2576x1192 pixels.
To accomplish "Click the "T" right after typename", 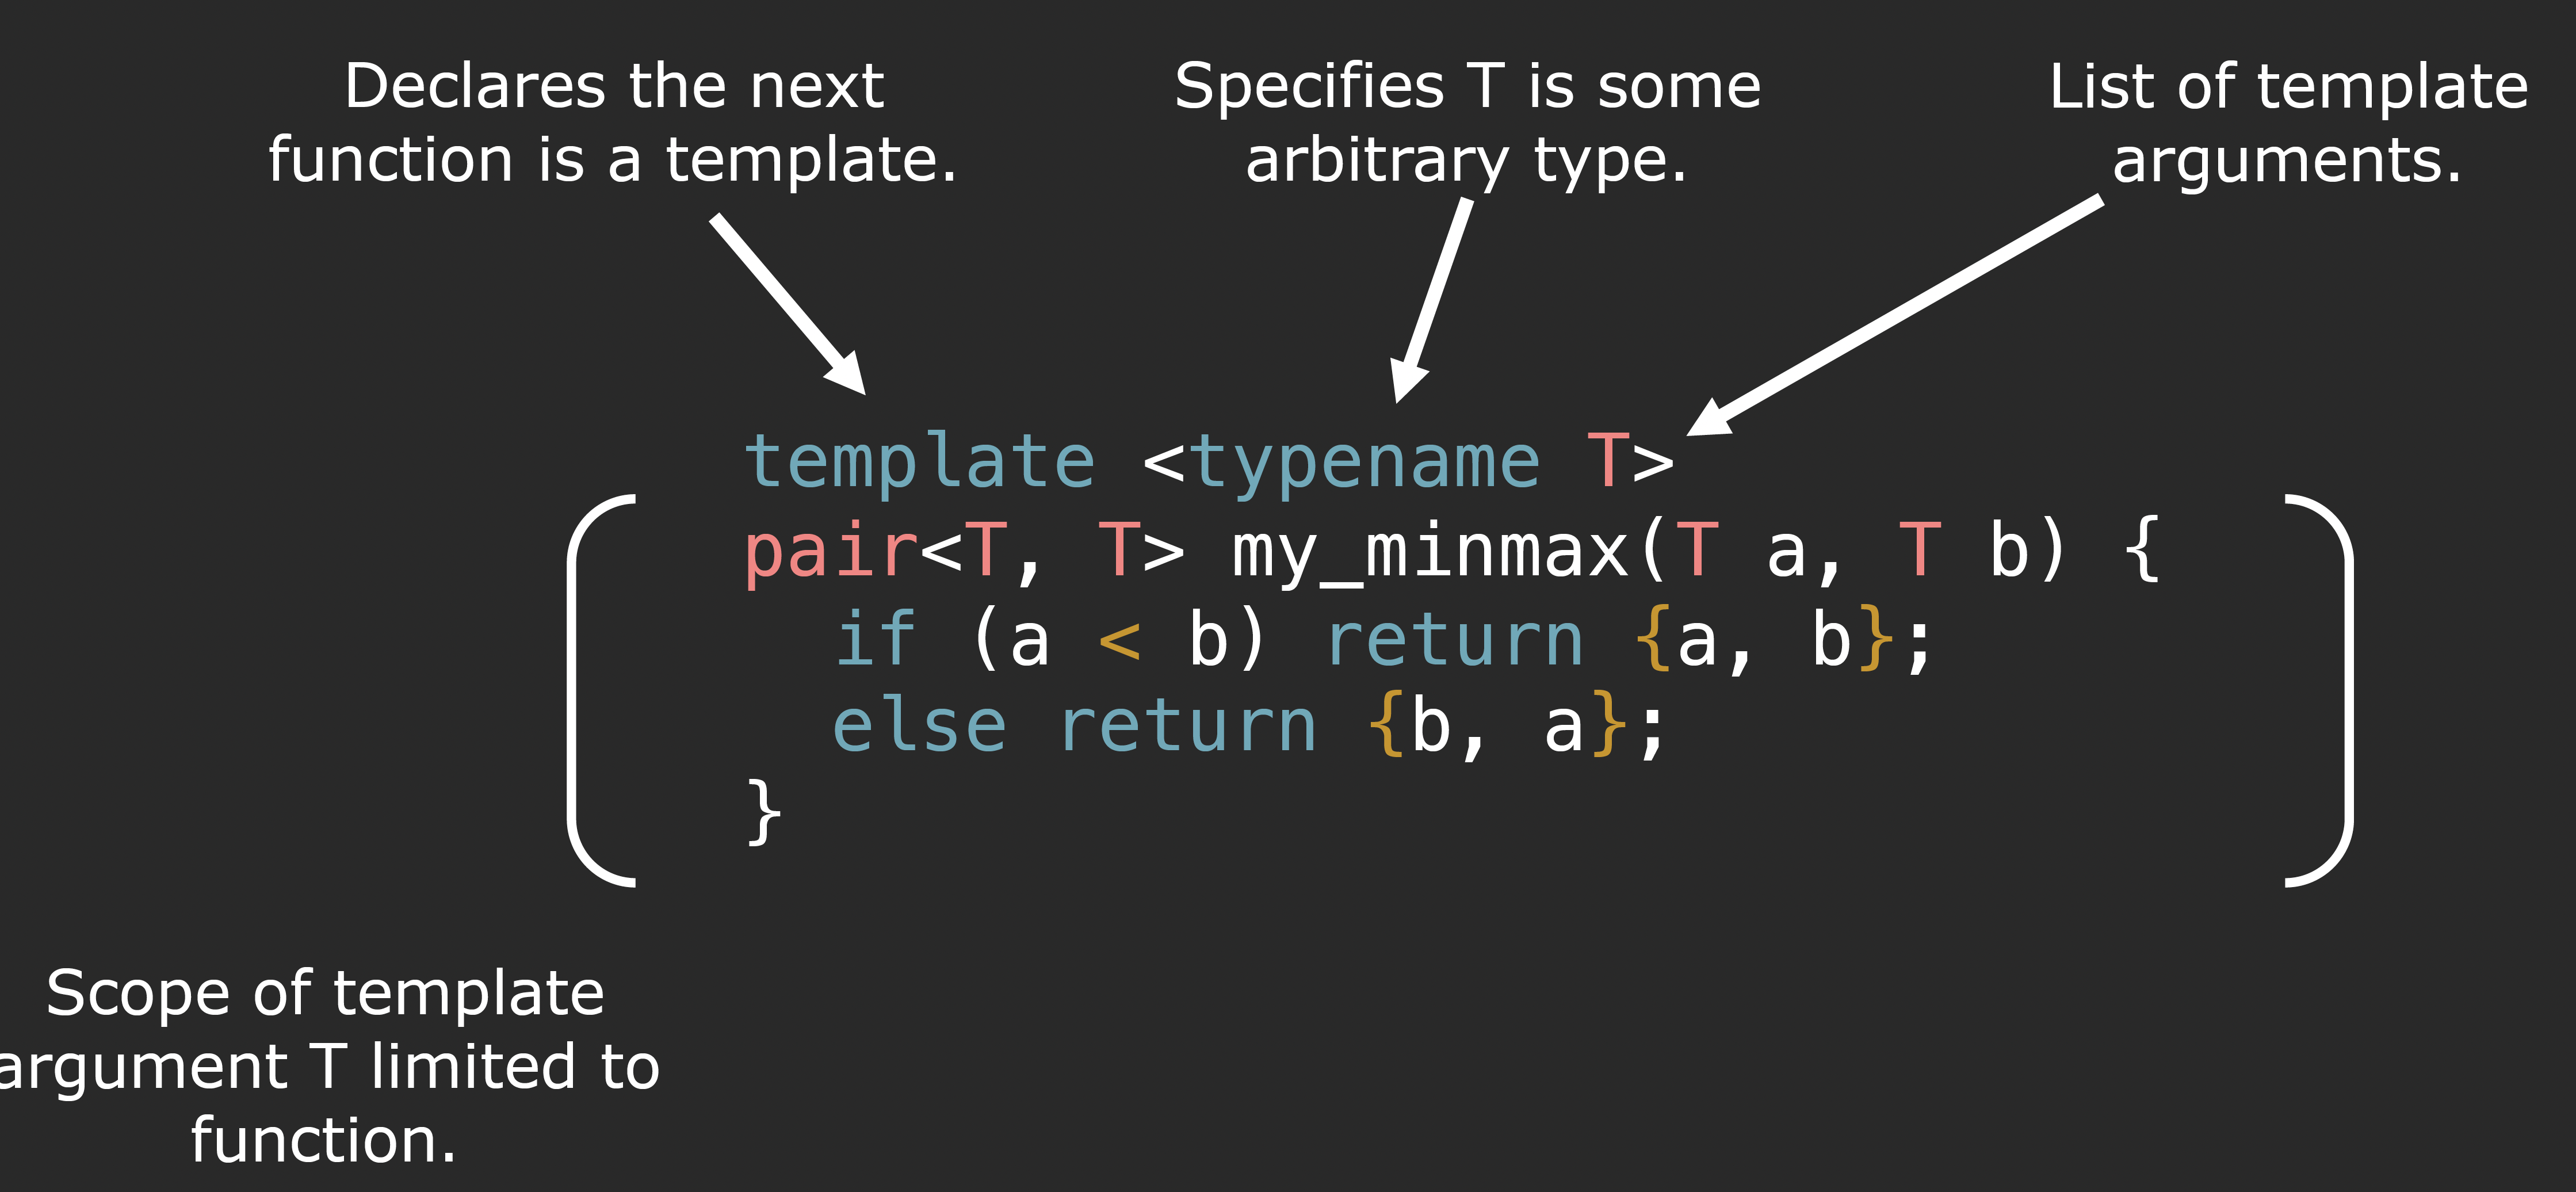I will [1608, 459].
